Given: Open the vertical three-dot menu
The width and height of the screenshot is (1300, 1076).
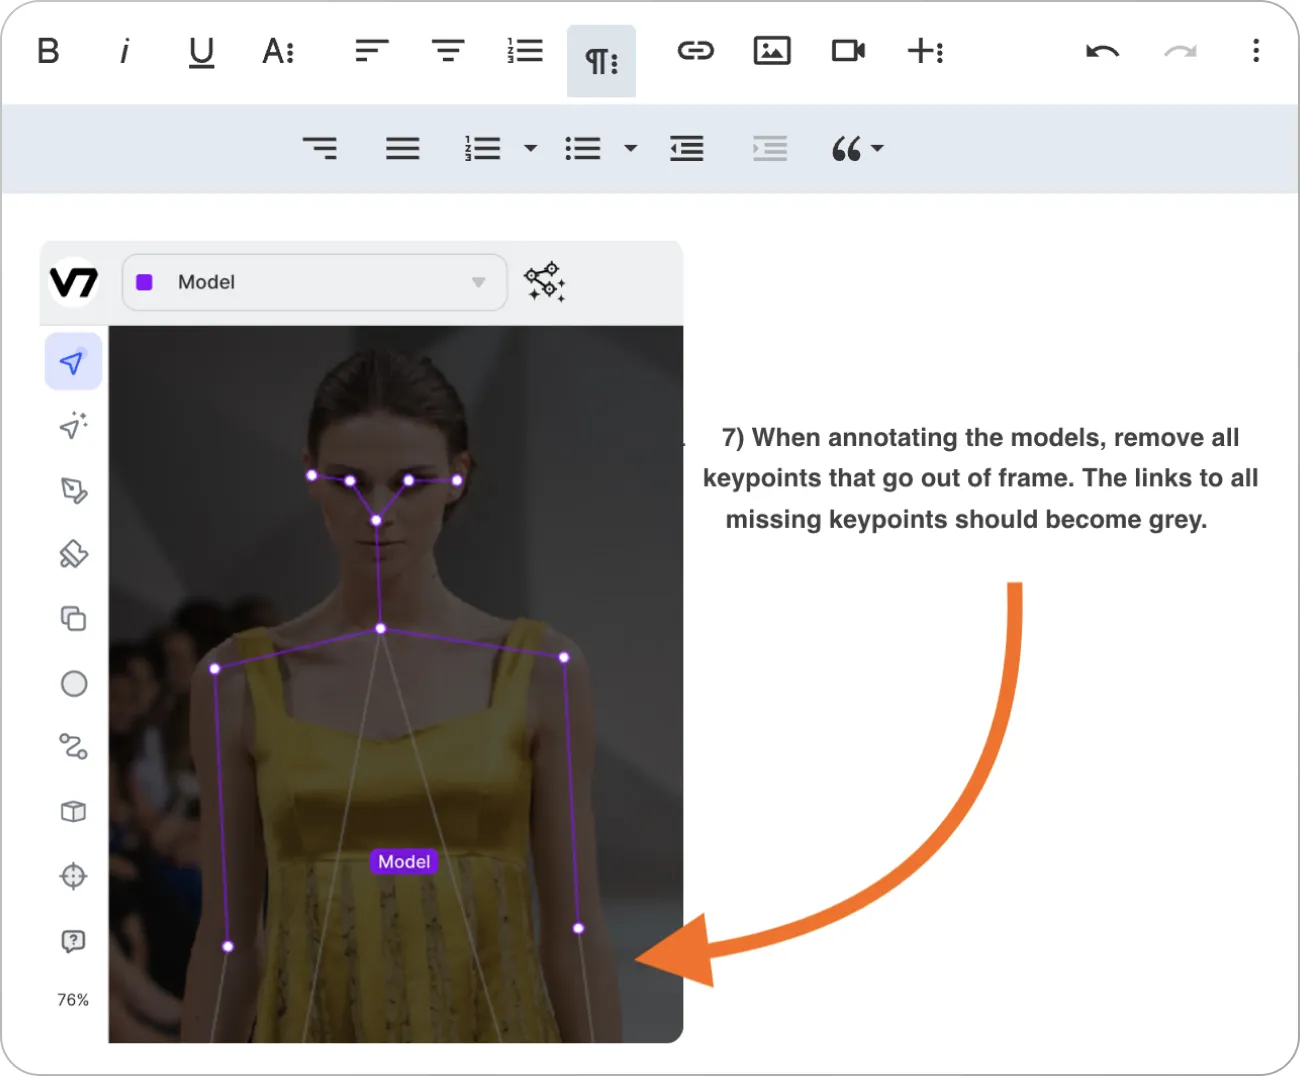Looking at the screenshot, I should [1256, 51].
